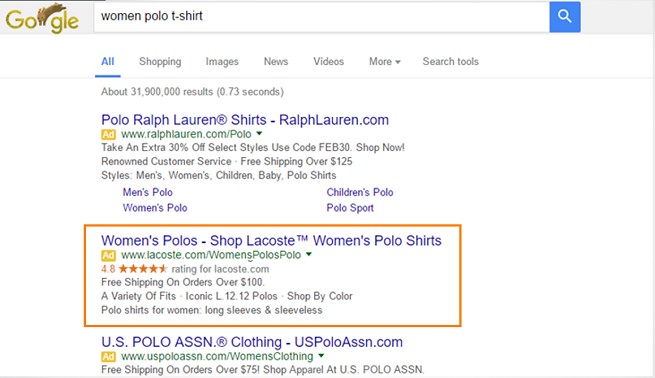Open Search tools options

click(450, 61)
